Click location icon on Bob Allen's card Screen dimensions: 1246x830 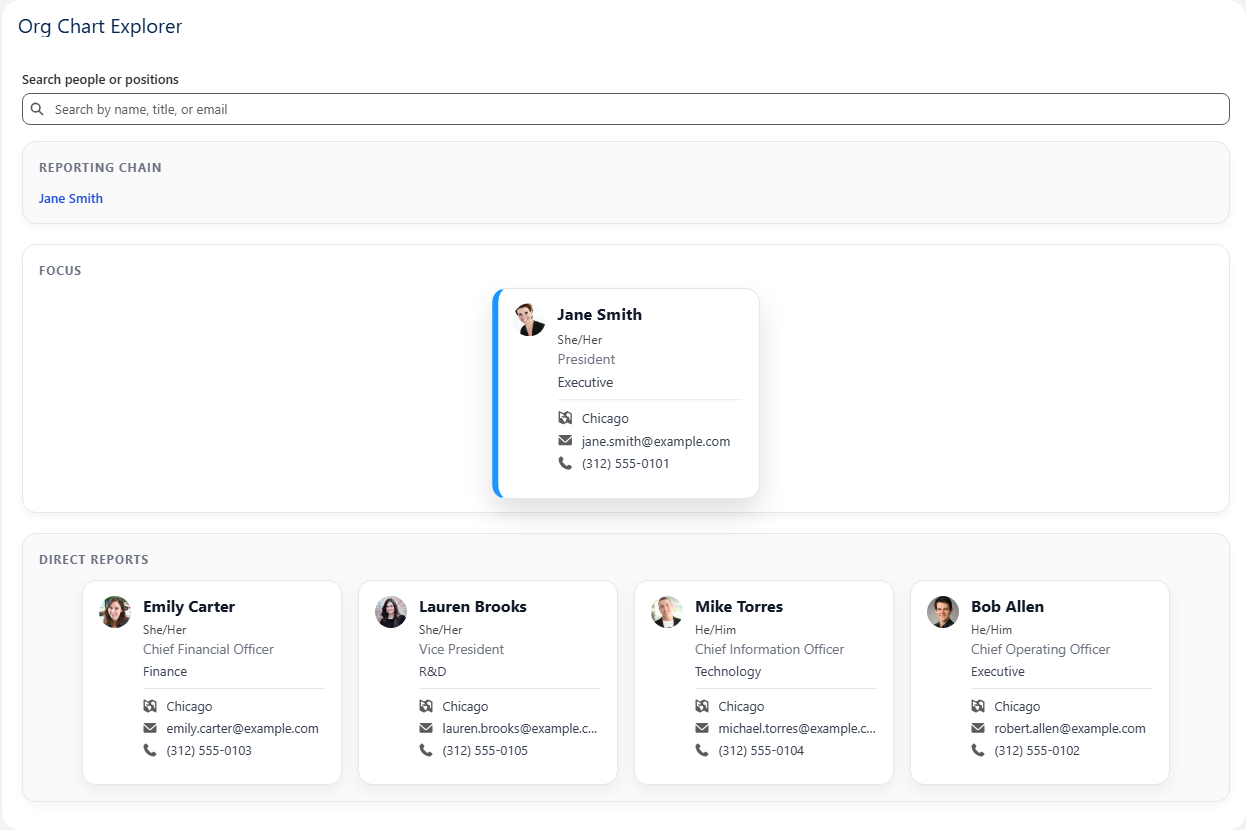[x=978, y=706]
